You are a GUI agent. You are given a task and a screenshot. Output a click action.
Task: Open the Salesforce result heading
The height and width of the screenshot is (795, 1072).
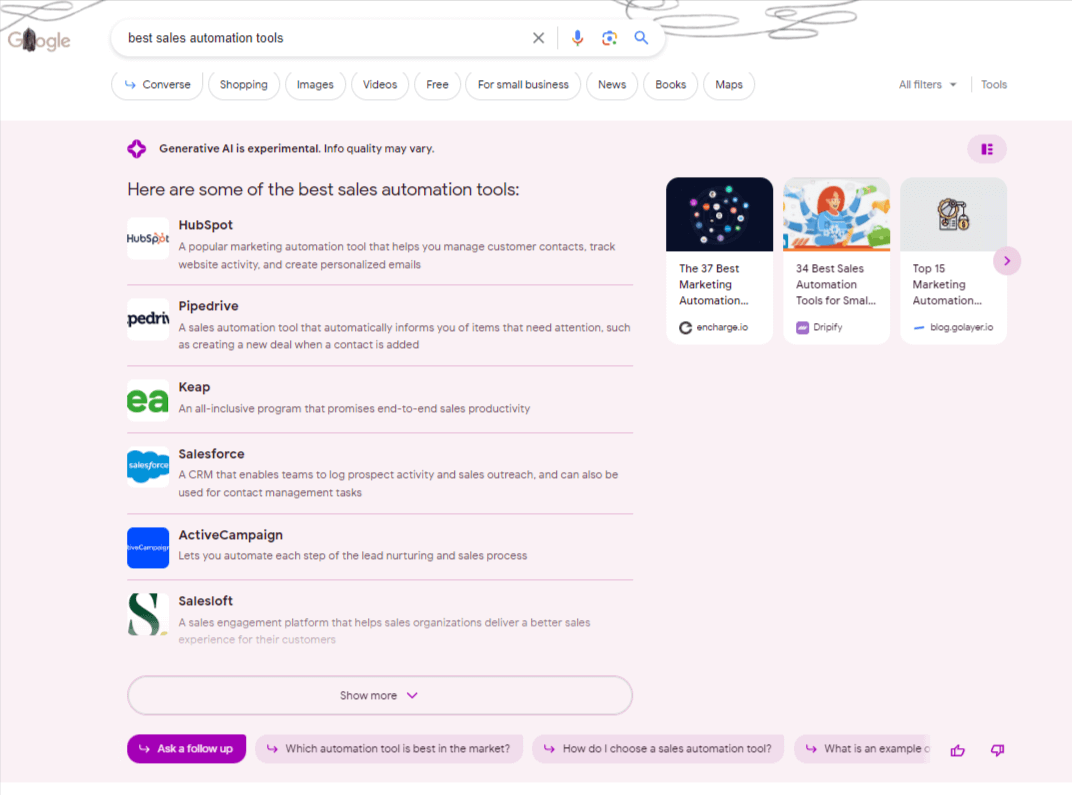pos(211,454)
